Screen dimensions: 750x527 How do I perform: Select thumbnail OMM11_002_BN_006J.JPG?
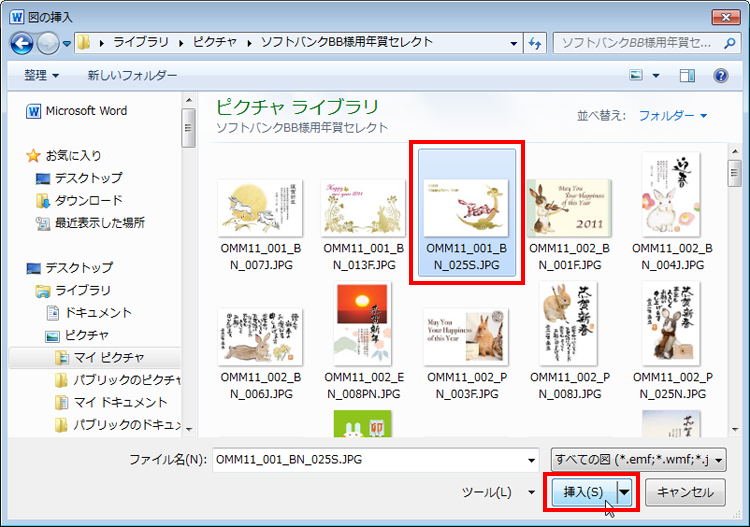coord(261,353)
